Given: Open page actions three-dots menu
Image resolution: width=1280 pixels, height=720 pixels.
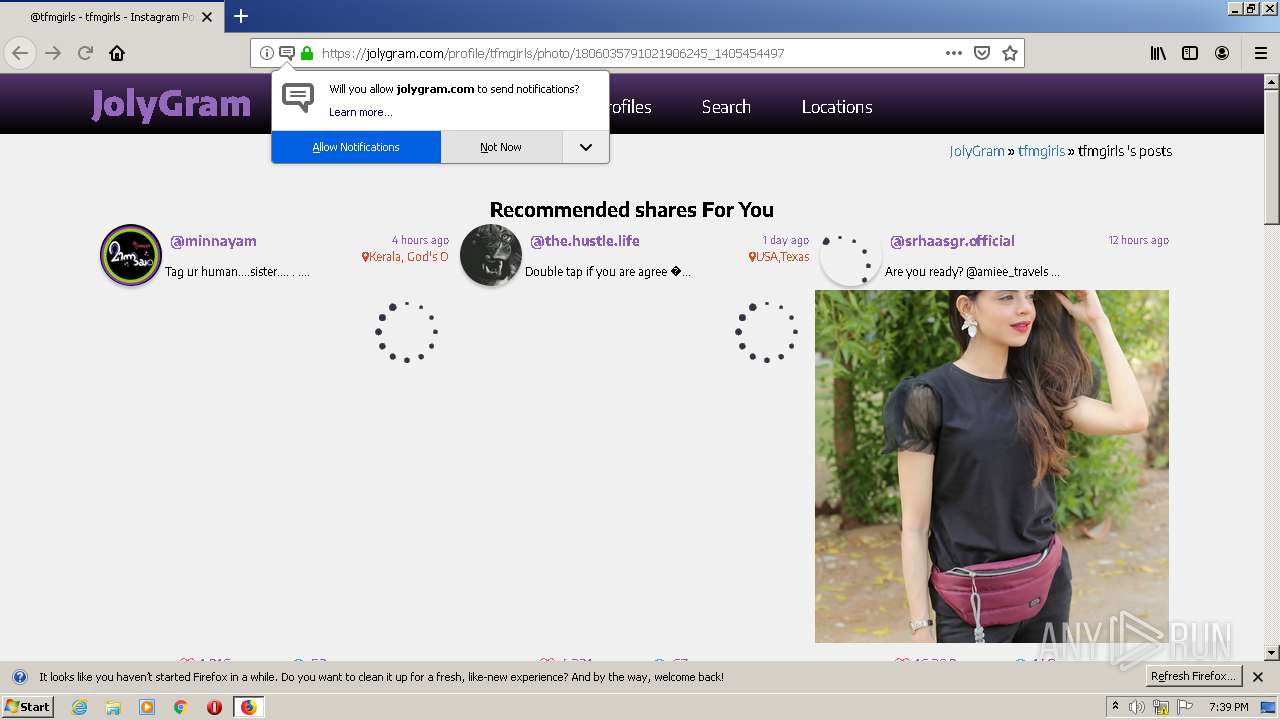Looking at the screenshot, I should [954, 53].
